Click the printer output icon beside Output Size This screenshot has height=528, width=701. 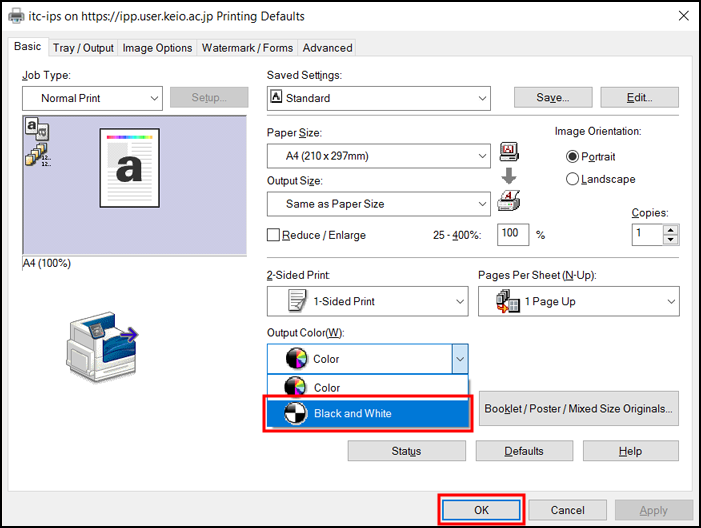[509, 201]
